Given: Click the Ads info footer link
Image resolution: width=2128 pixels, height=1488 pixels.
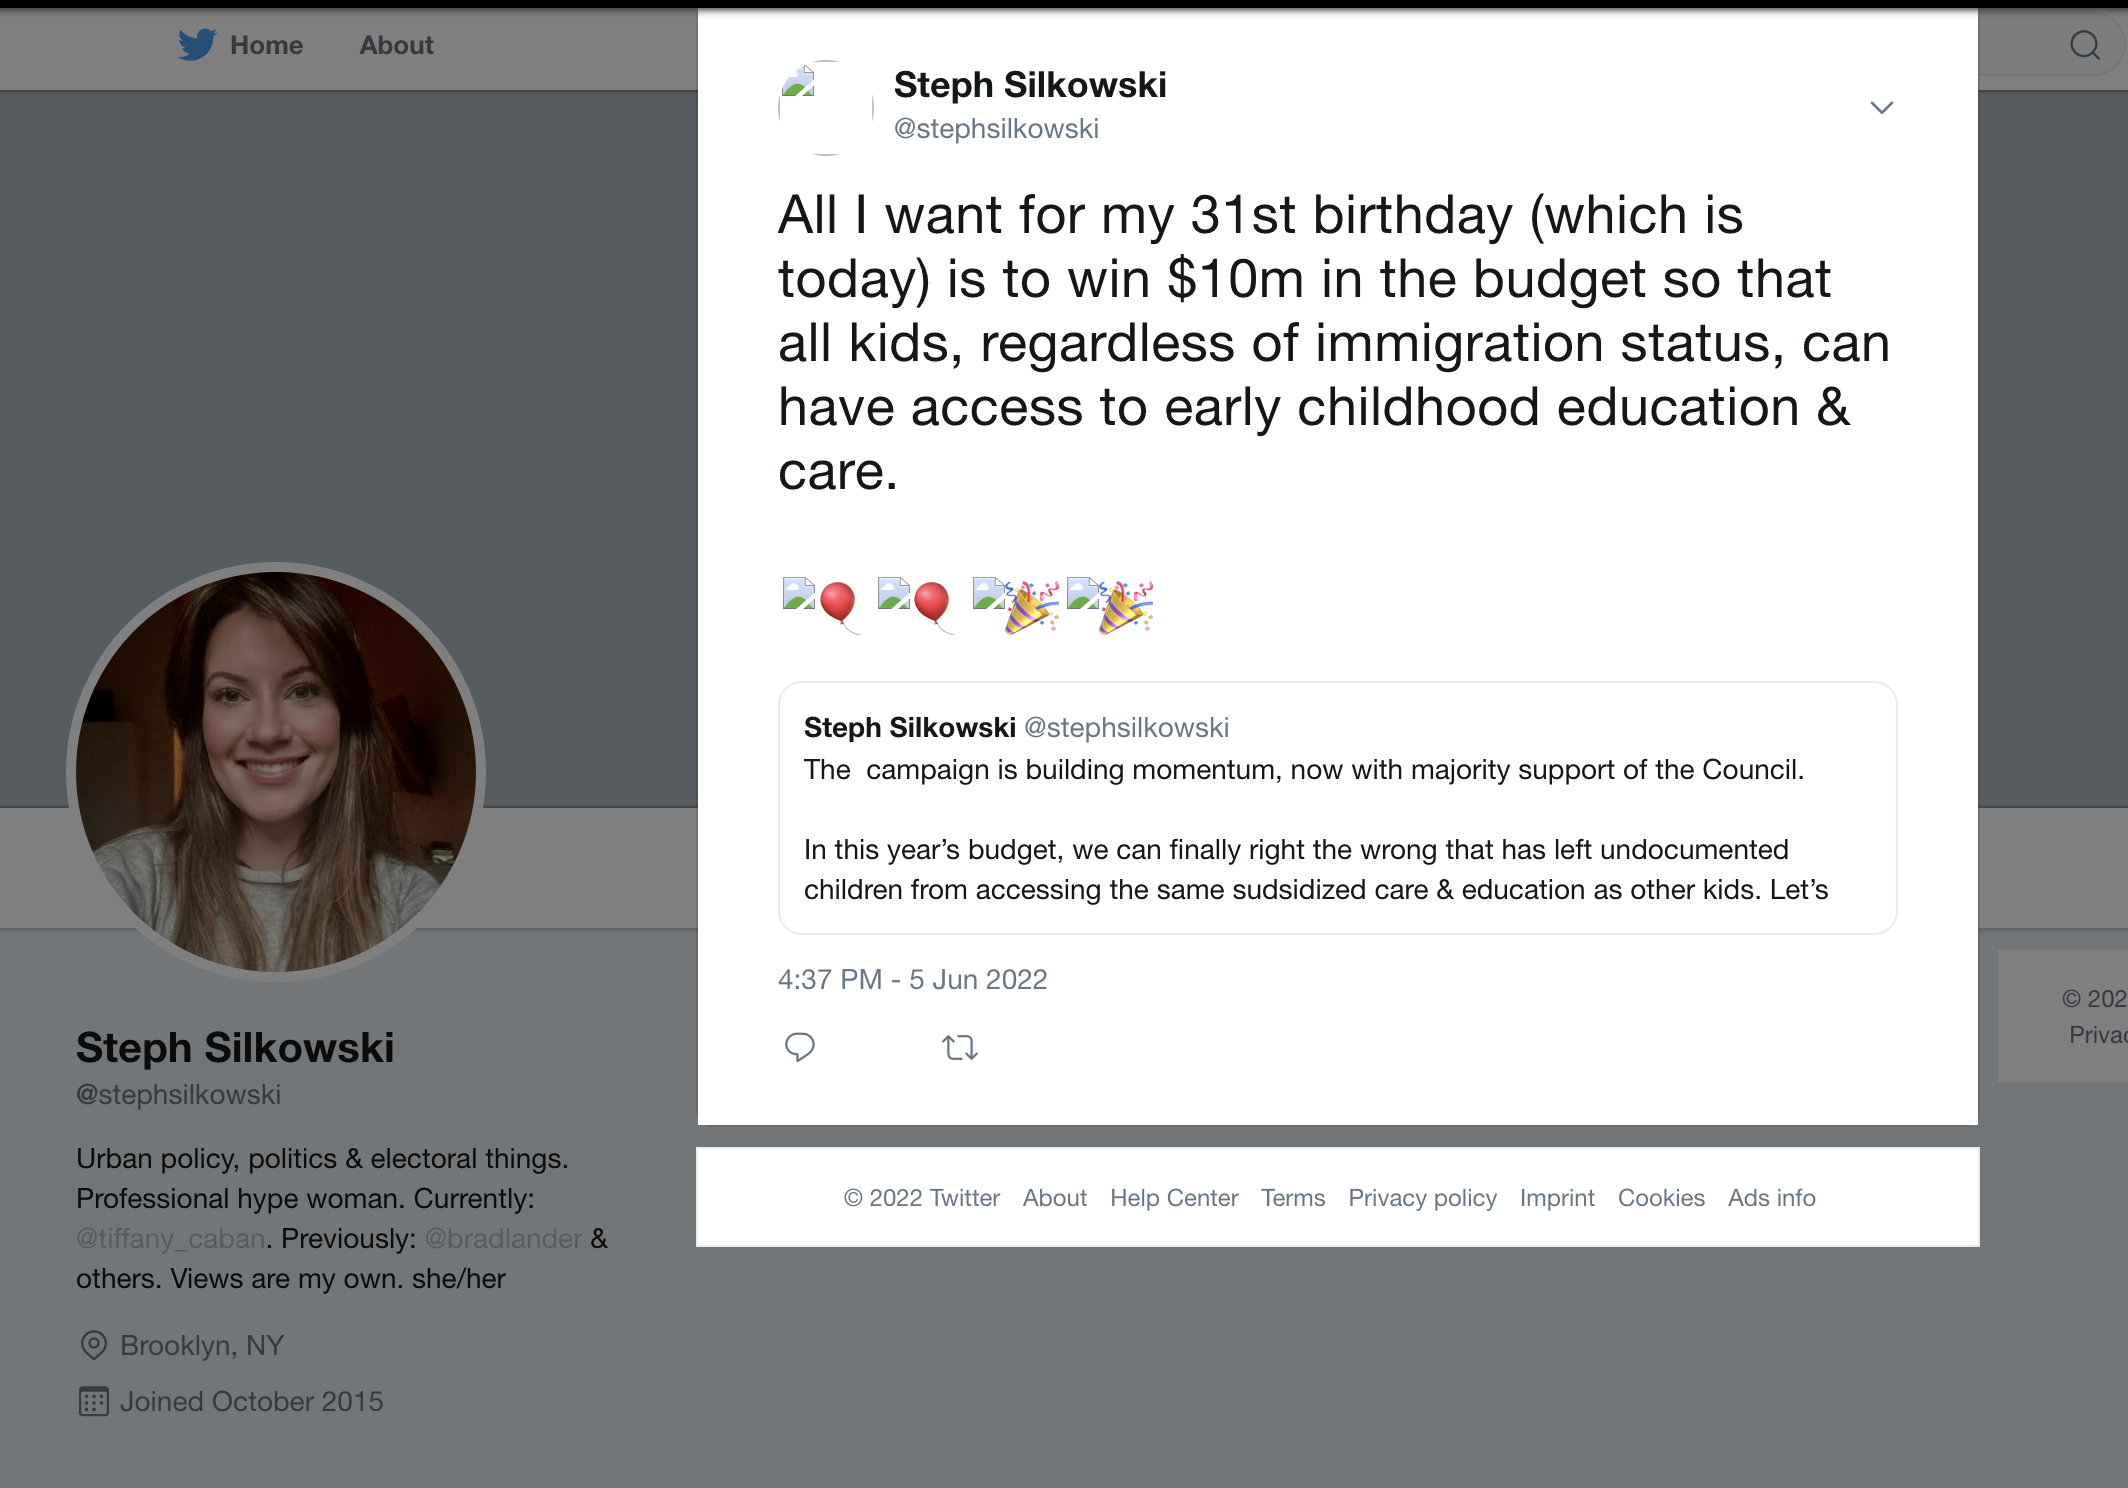Looking at the screenshot, I should pos(1771,1198).
